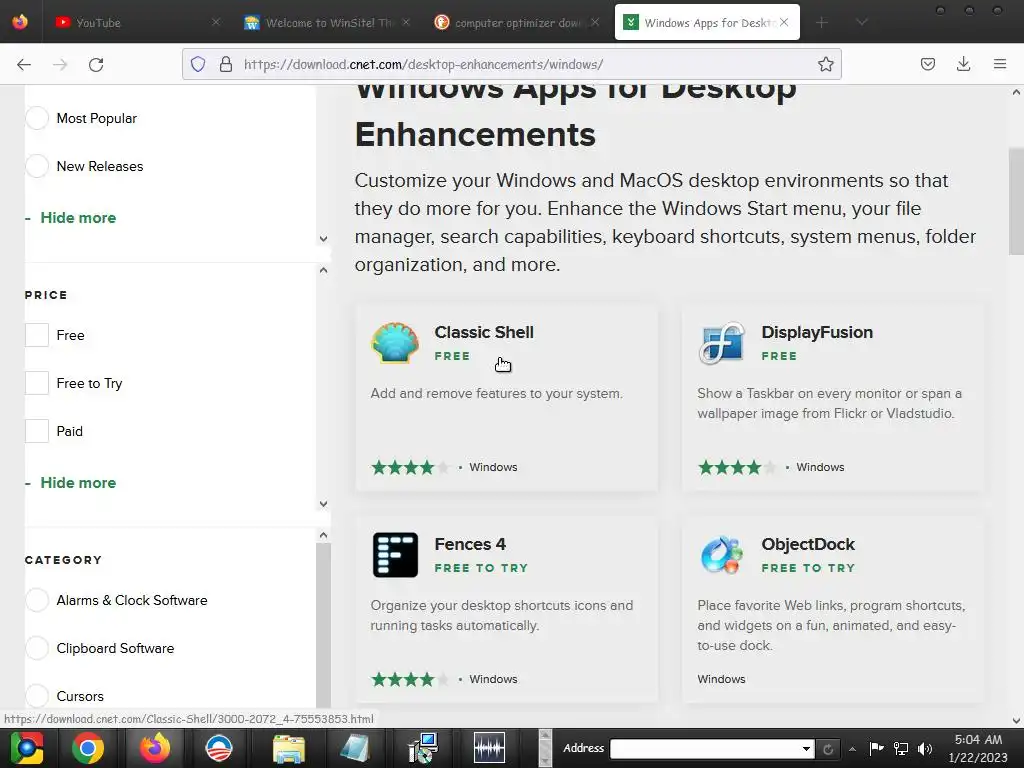List all tabs dropdown arrow

click(x=862, y=23)
